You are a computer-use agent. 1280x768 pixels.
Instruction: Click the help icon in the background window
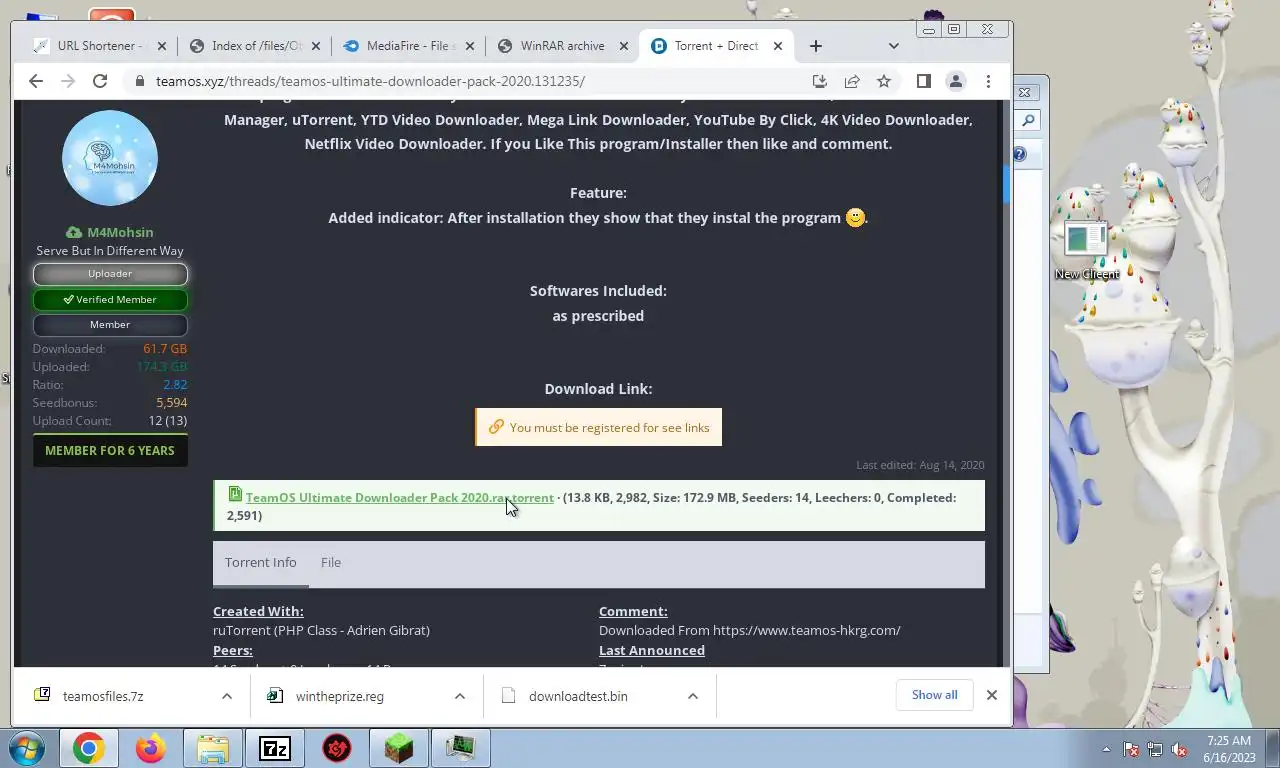[1019, 154]
